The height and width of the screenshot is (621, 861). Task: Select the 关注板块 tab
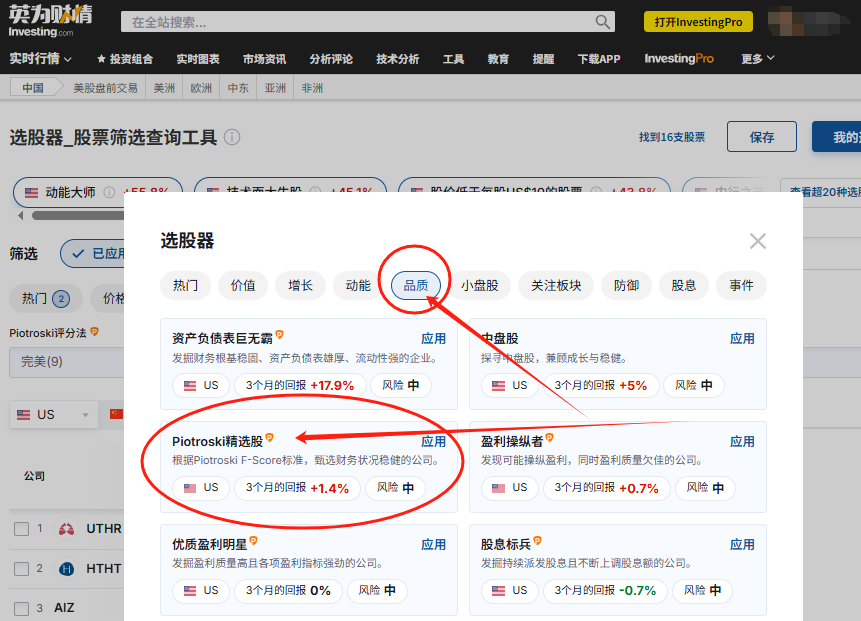pyautogui.click(x=556, y=286)
